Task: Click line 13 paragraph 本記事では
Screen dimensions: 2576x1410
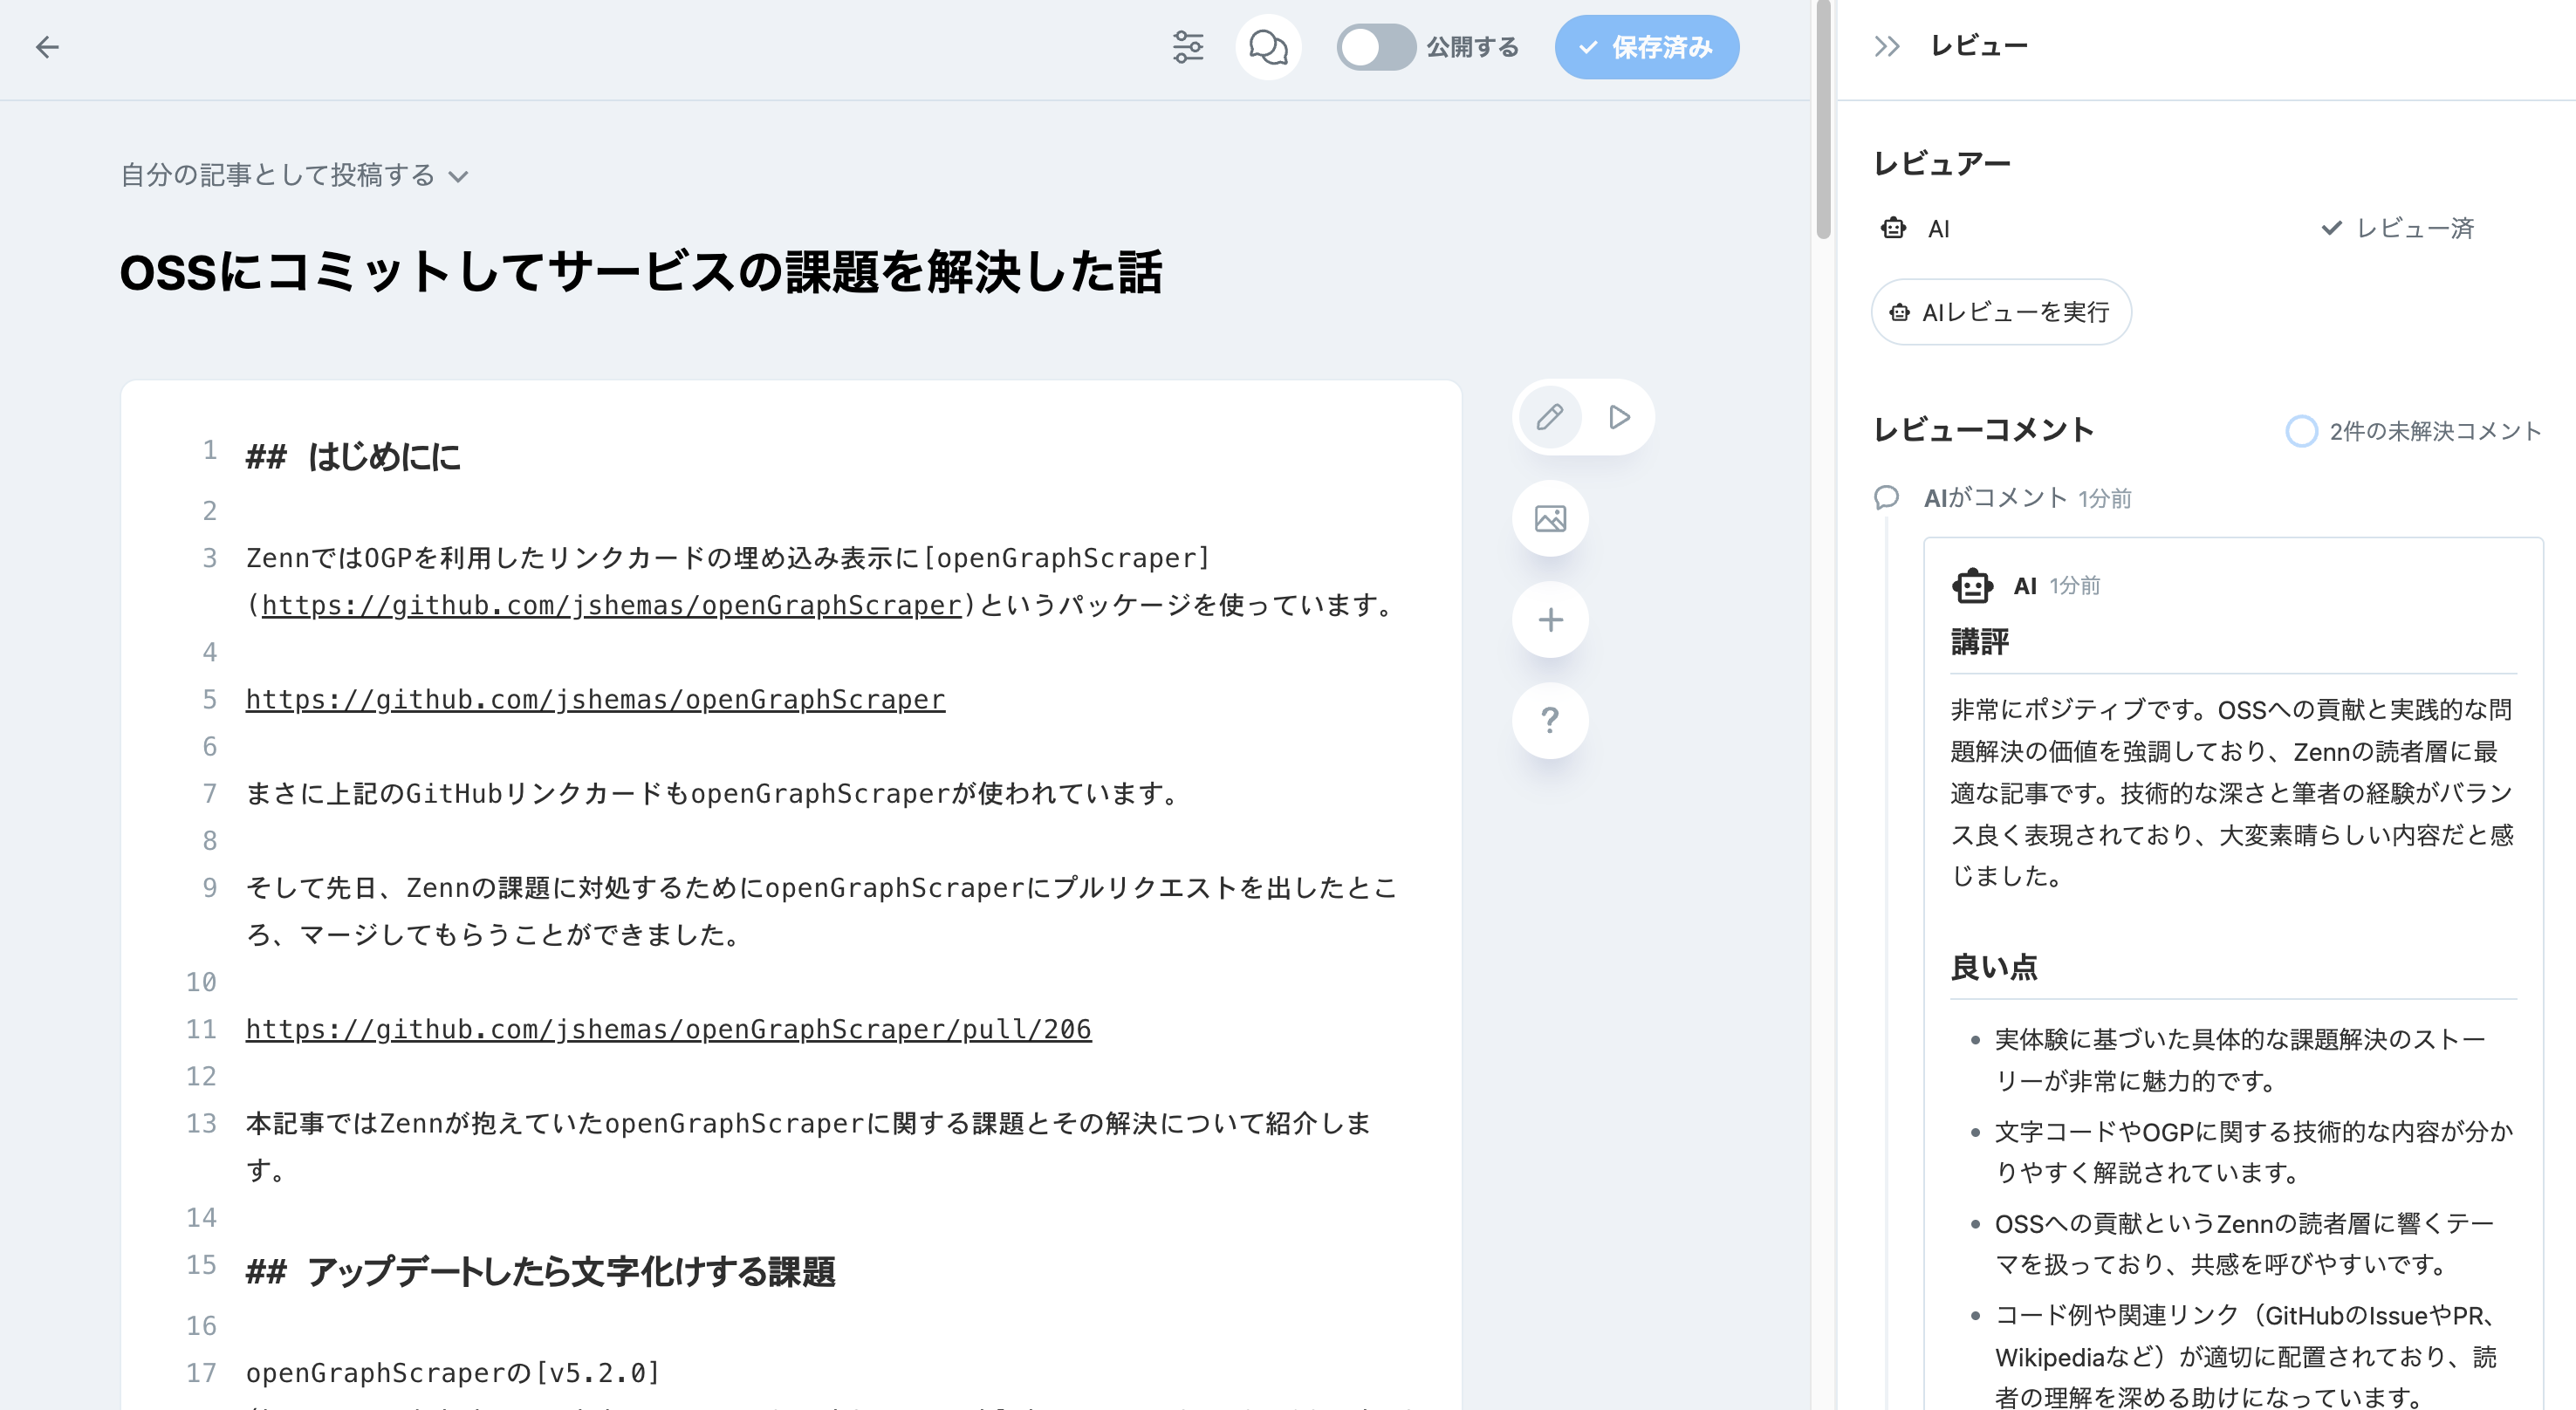Action: [808, 1146]
